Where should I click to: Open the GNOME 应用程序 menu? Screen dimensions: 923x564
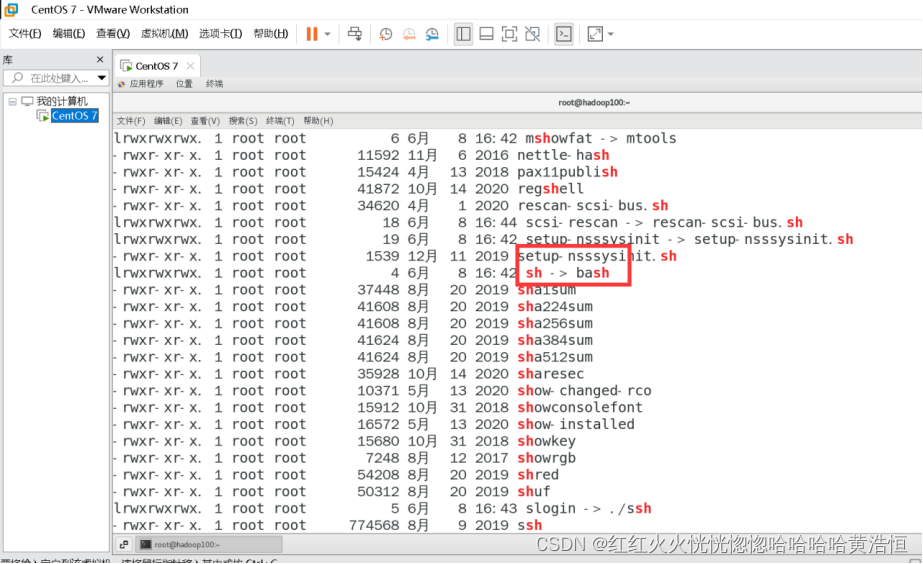coord(146,84)
